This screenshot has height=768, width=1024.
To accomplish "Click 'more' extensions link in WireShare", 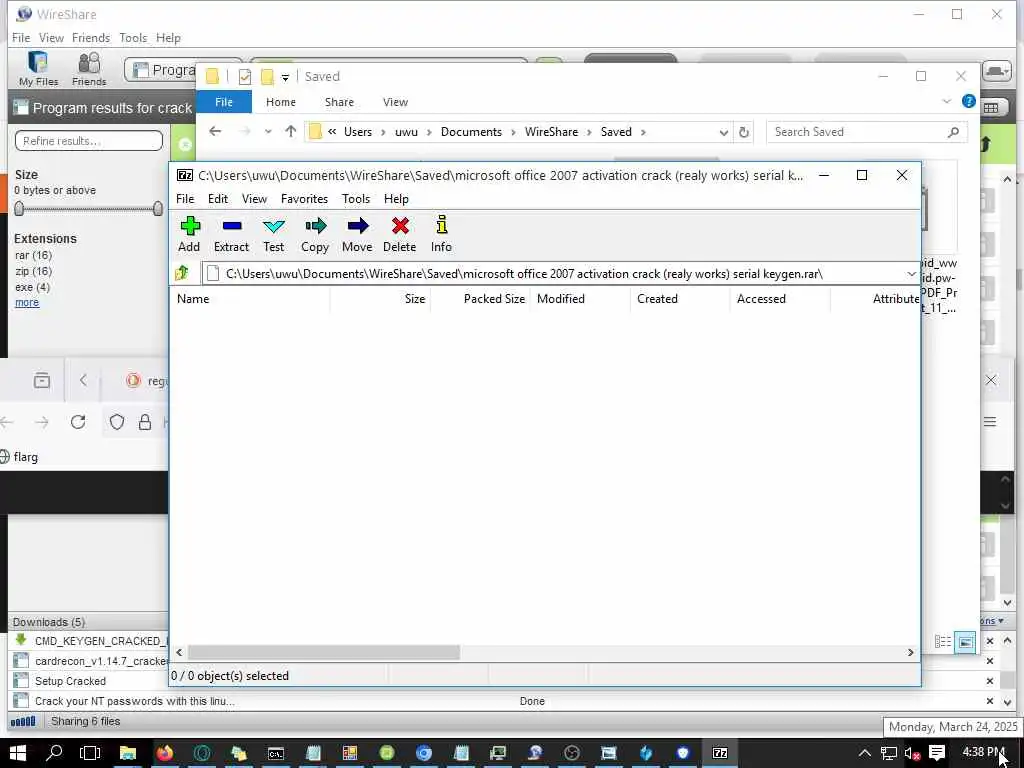I will (x=27, y=302).
